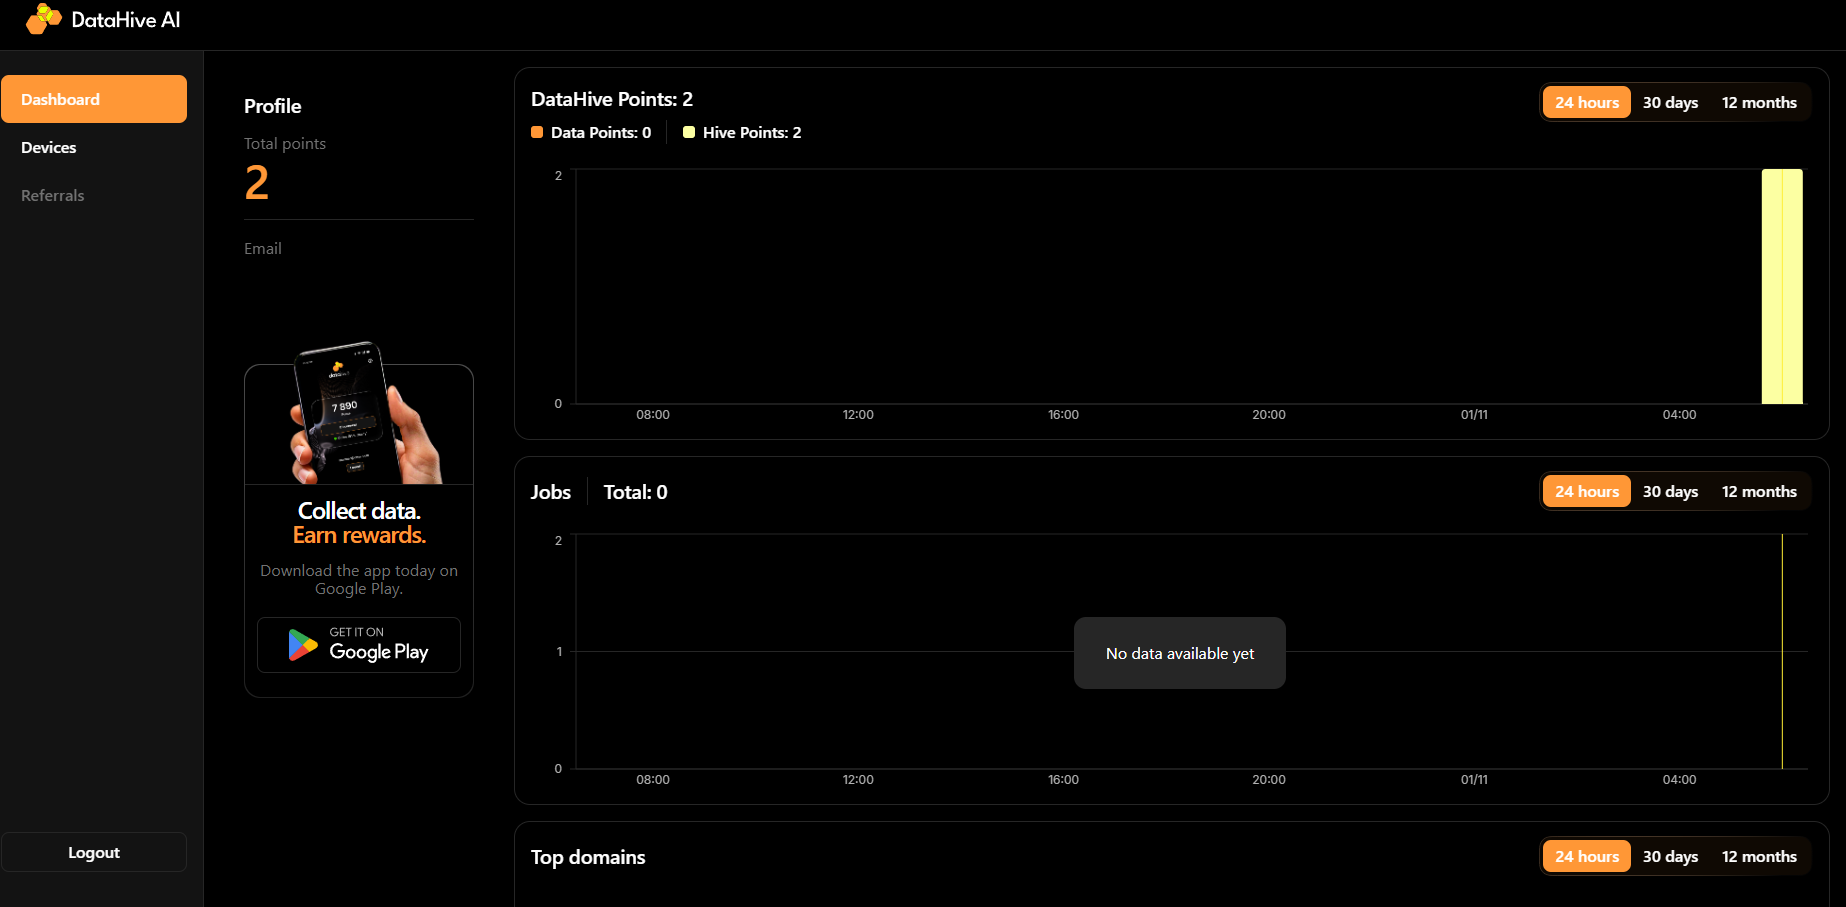Click the orange Data Points legend square
Viewport: 1846px width, 907px height.
click(x=537, y=132)
